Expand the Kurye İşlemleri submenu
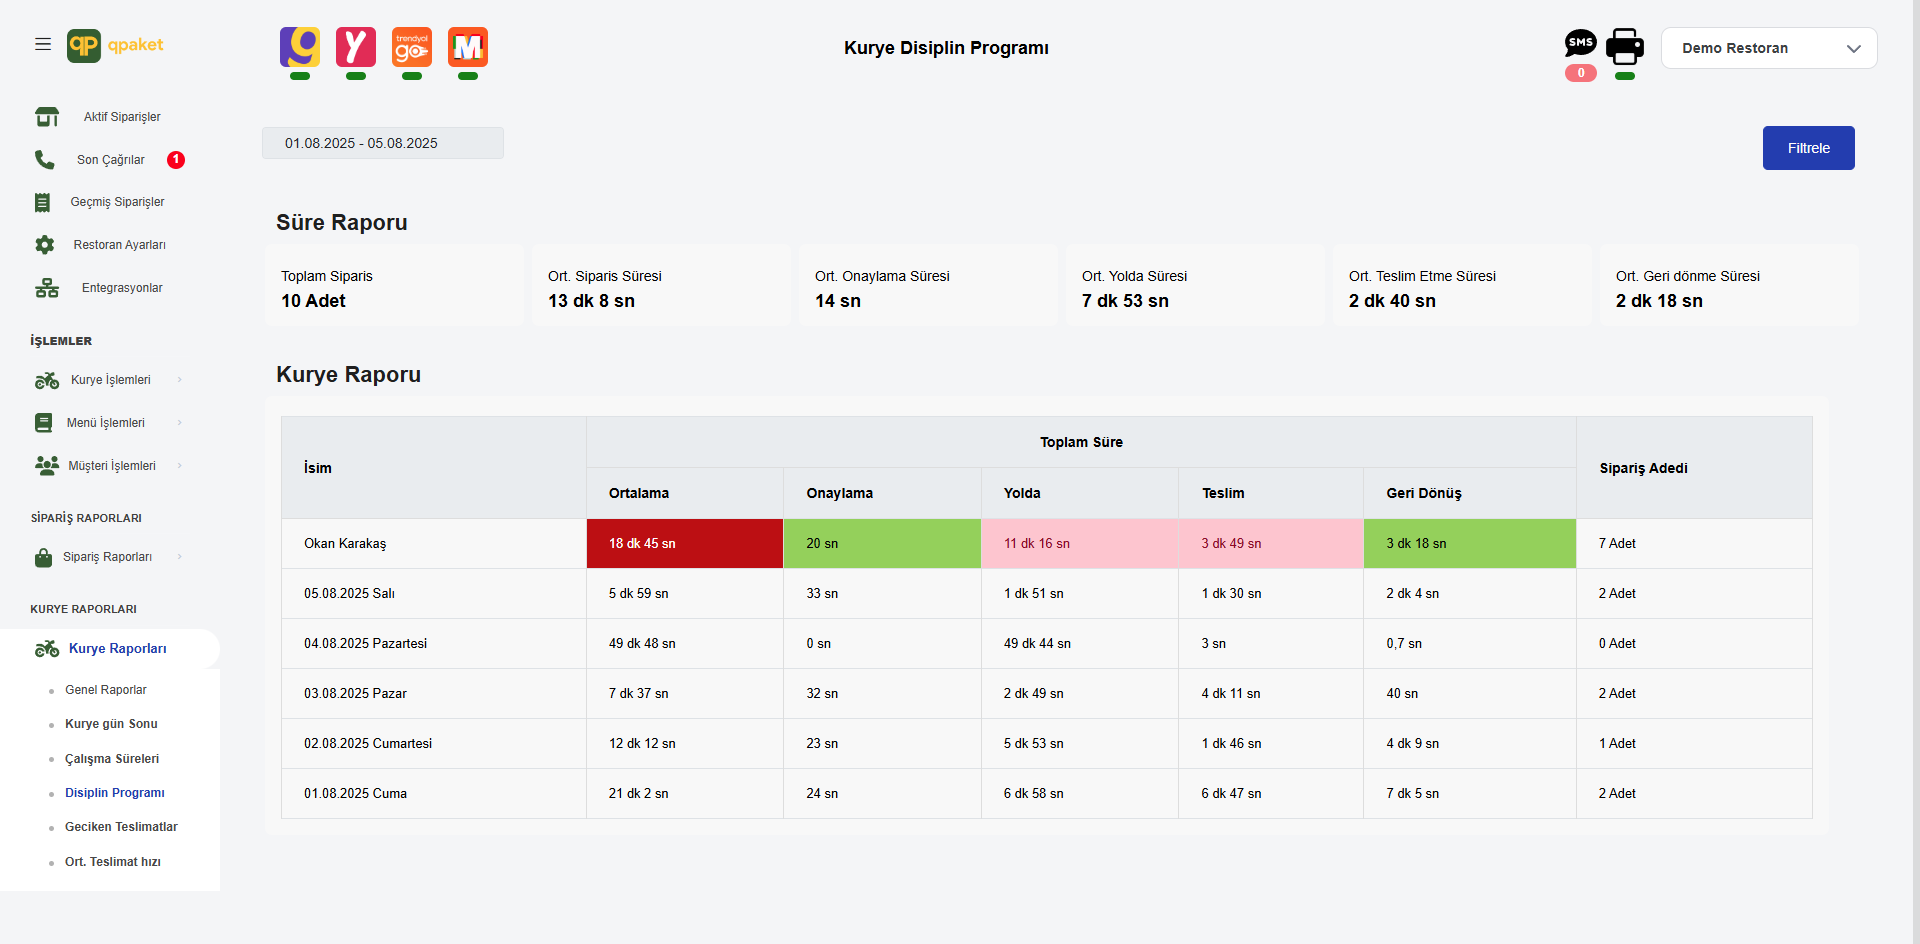The image size is (1920, 944). point(110,380)
